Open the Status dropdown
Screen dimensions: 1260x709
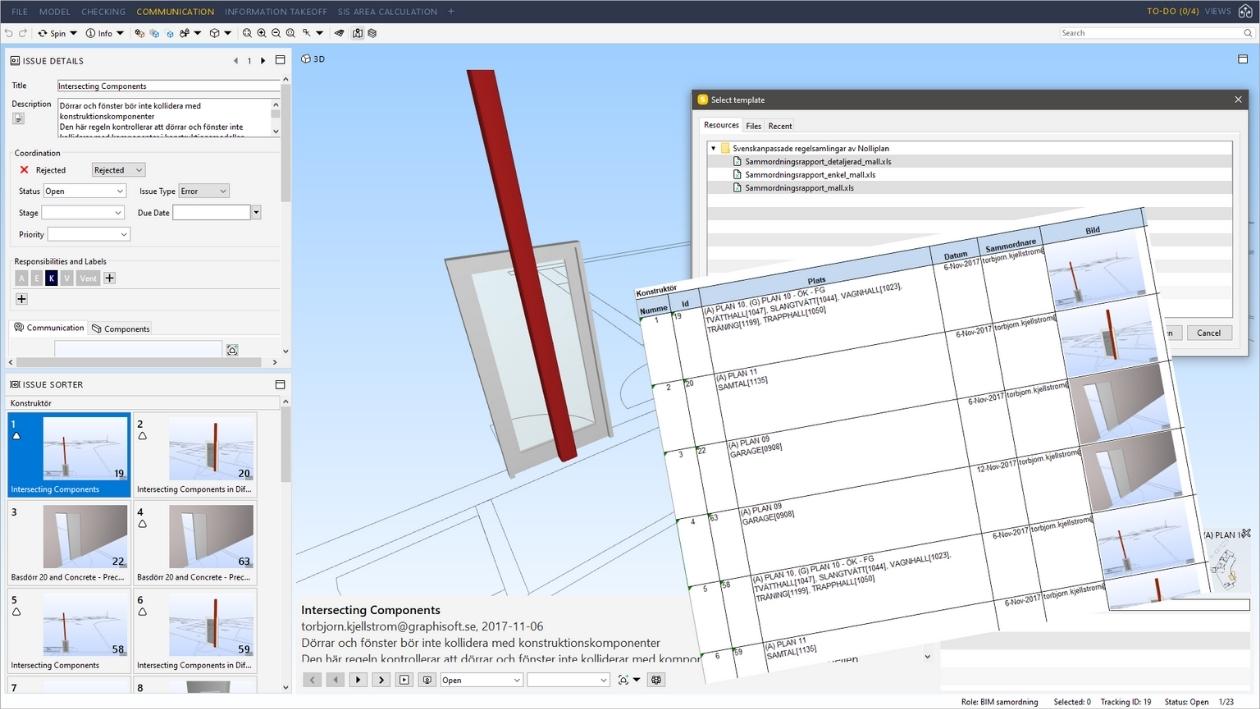[x=84, y=191]
